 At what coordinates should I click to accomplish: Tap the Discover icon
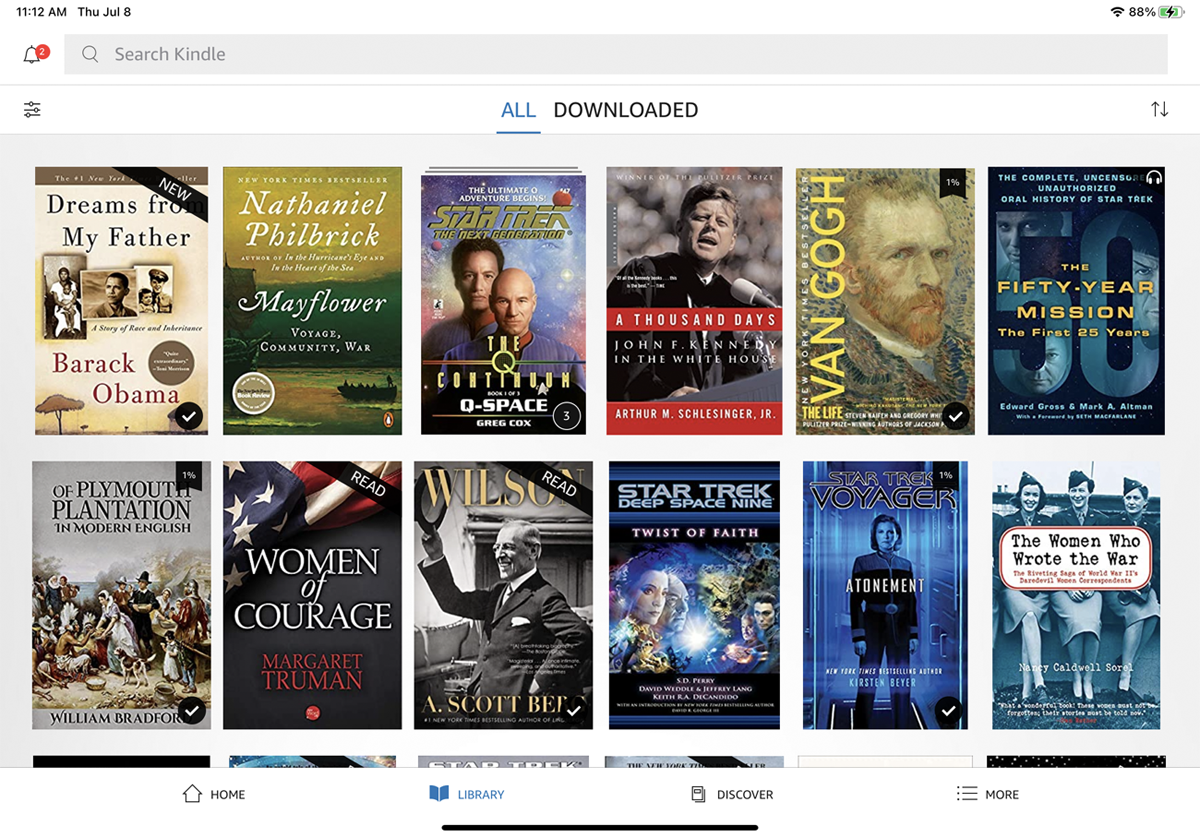click(x=698, y=794)
